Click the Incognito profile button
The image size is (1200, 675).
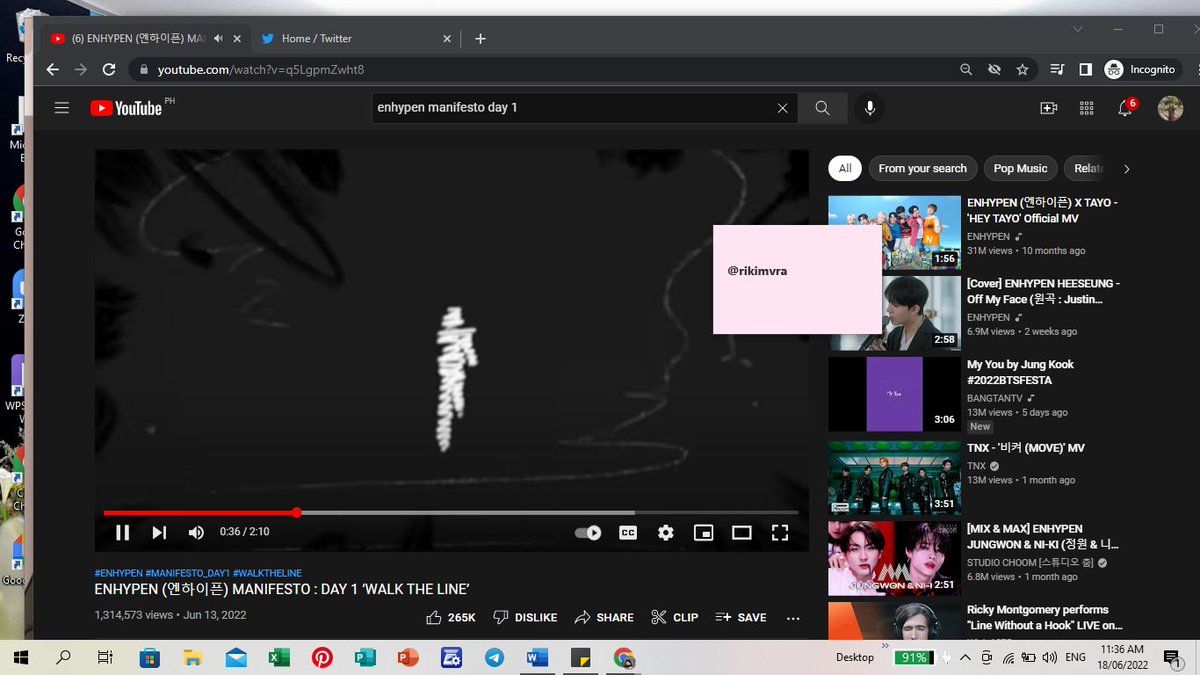coord(1141,70)
